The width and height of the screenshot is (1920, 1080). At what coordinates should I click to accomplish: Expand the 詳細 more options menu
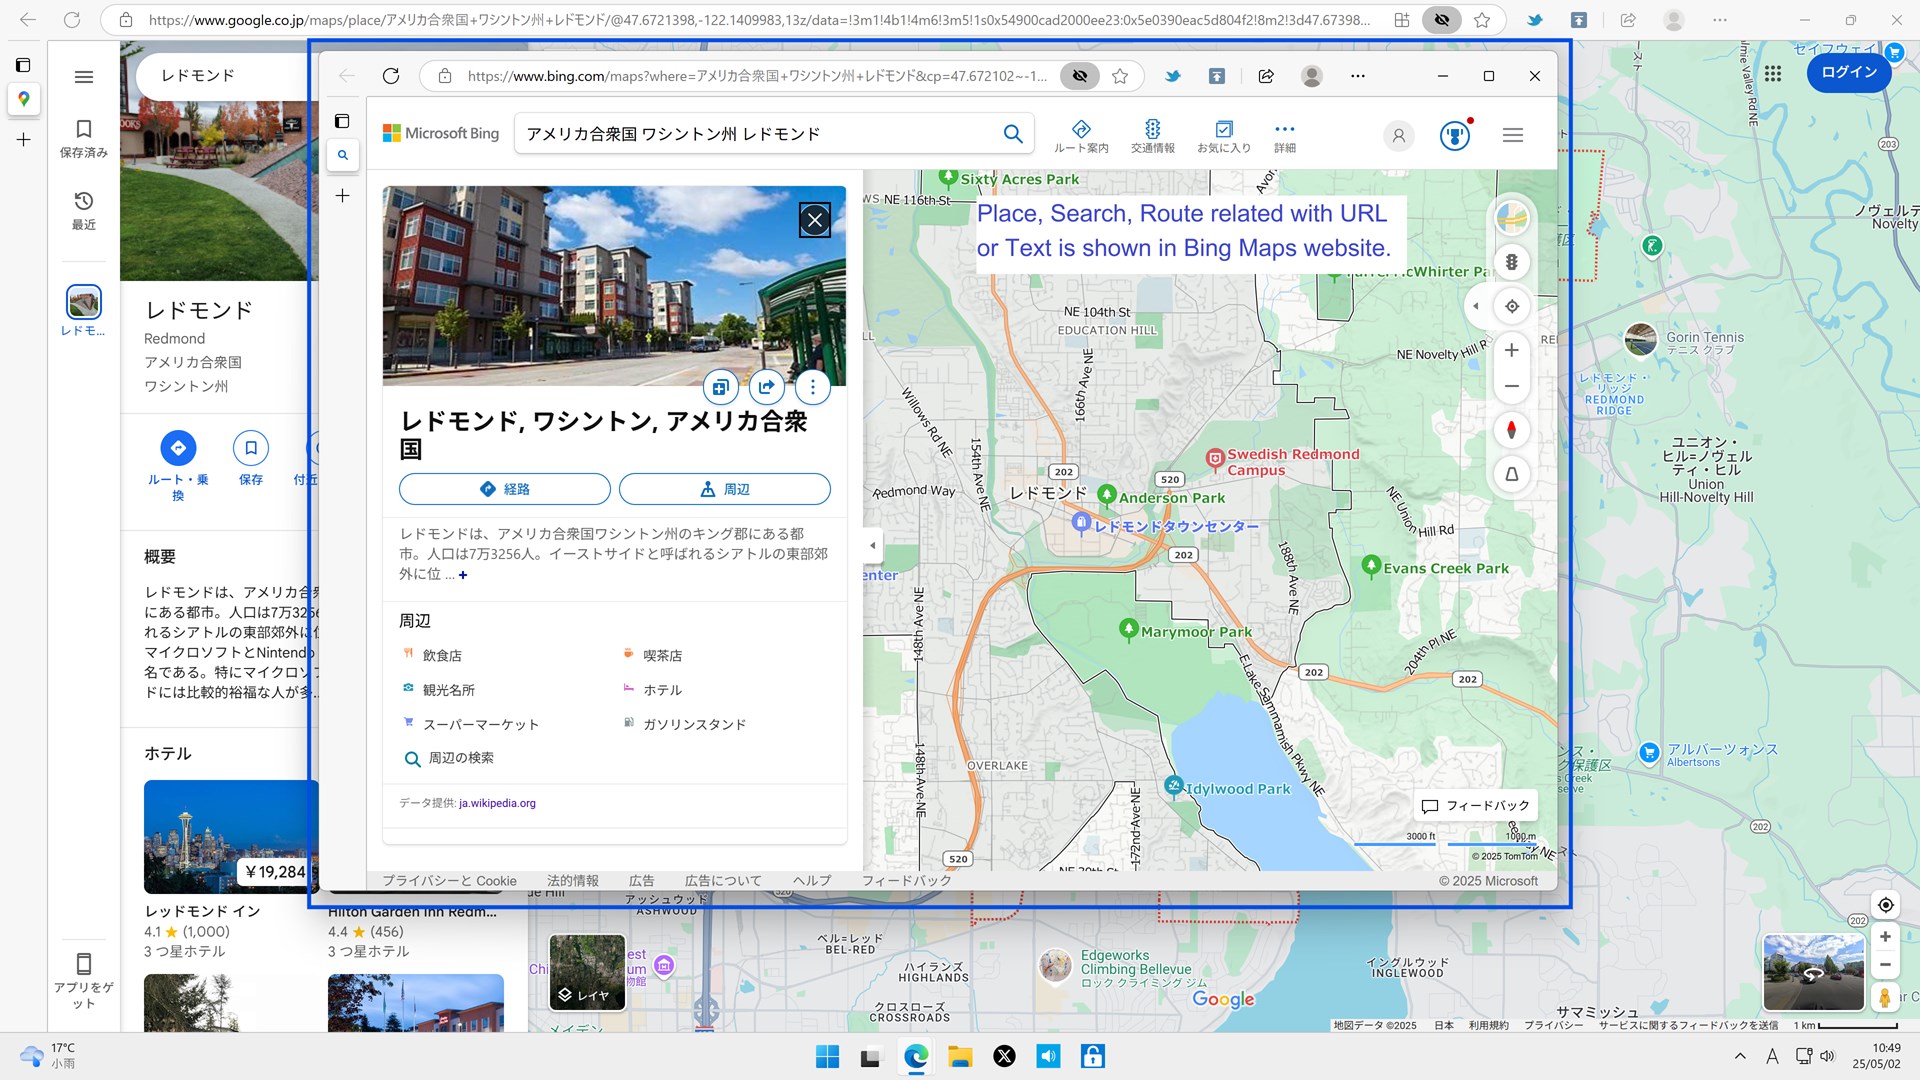click(x=1284, y=136)
